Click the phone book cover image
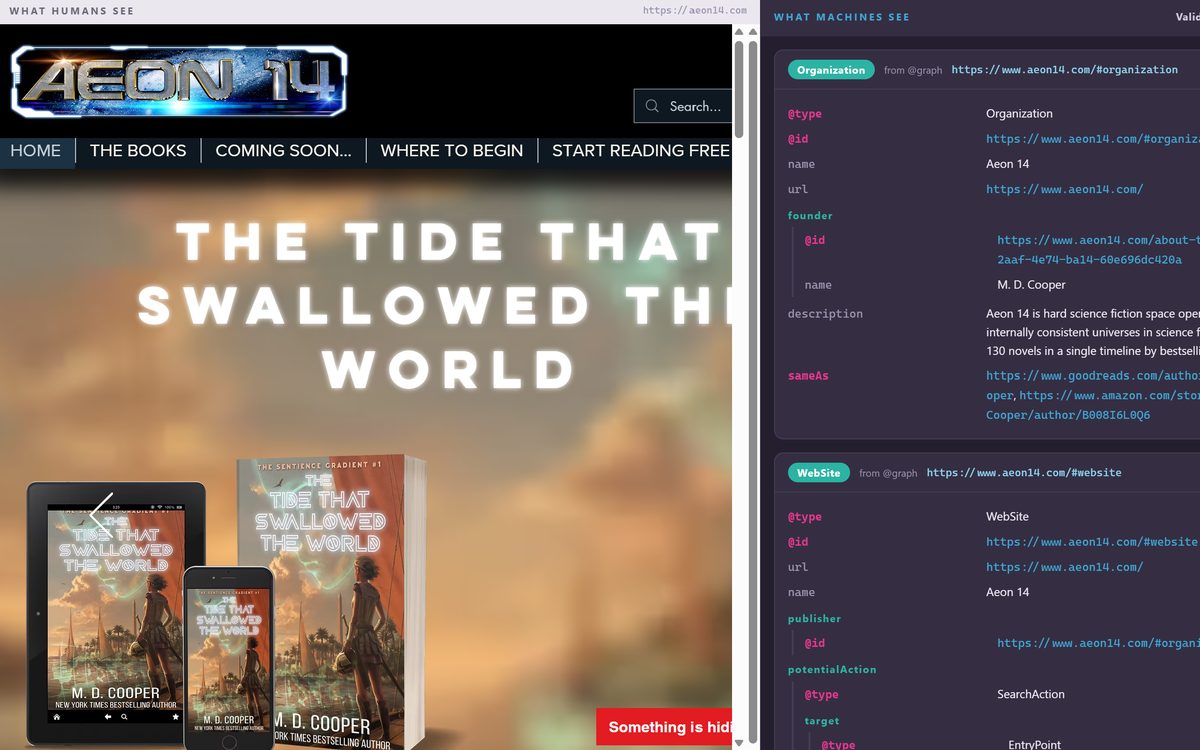Image resolution: width=1200 pixels, height=750 pixels. click(228, 660)
